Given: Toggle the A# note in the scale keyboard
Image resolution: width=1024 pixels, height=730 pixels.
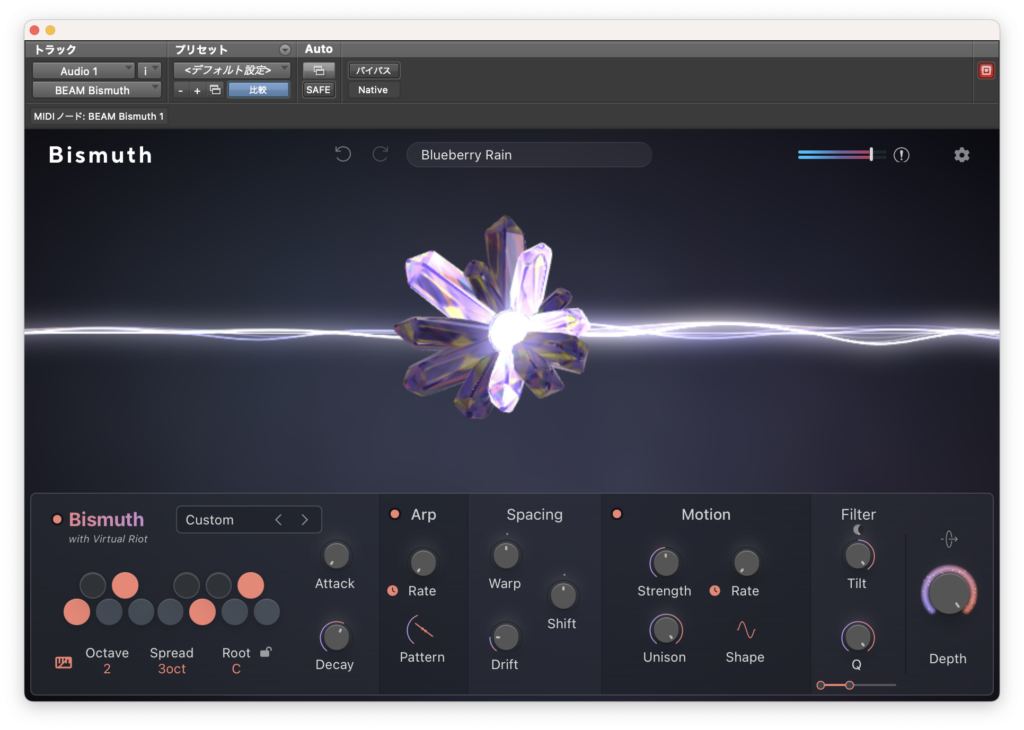Looking at the screenshot, I should pos(250,585).
